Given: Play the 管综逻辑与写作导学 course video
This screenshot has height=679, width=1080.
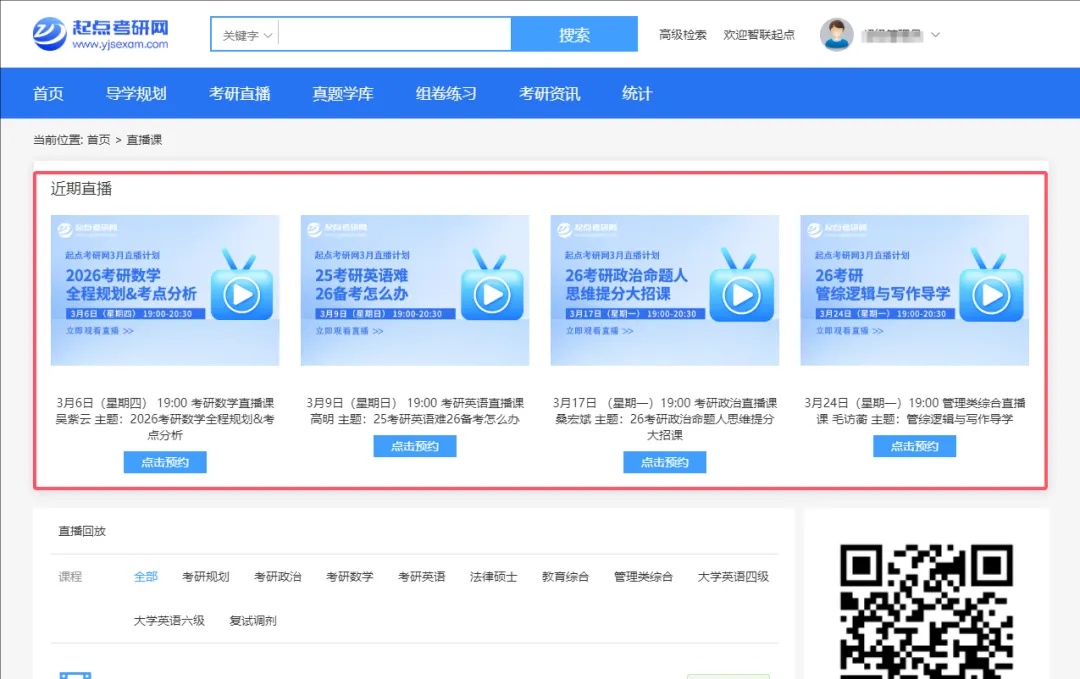Looking at the screenshot, I should (x=991, y=294).
